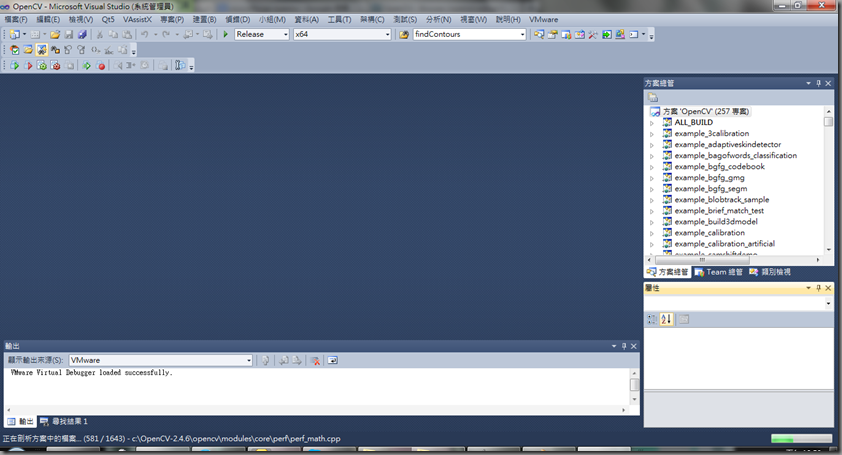
Task: Select example_build3dmodel project
Action: pyautogui.click(x=716, y=221)
